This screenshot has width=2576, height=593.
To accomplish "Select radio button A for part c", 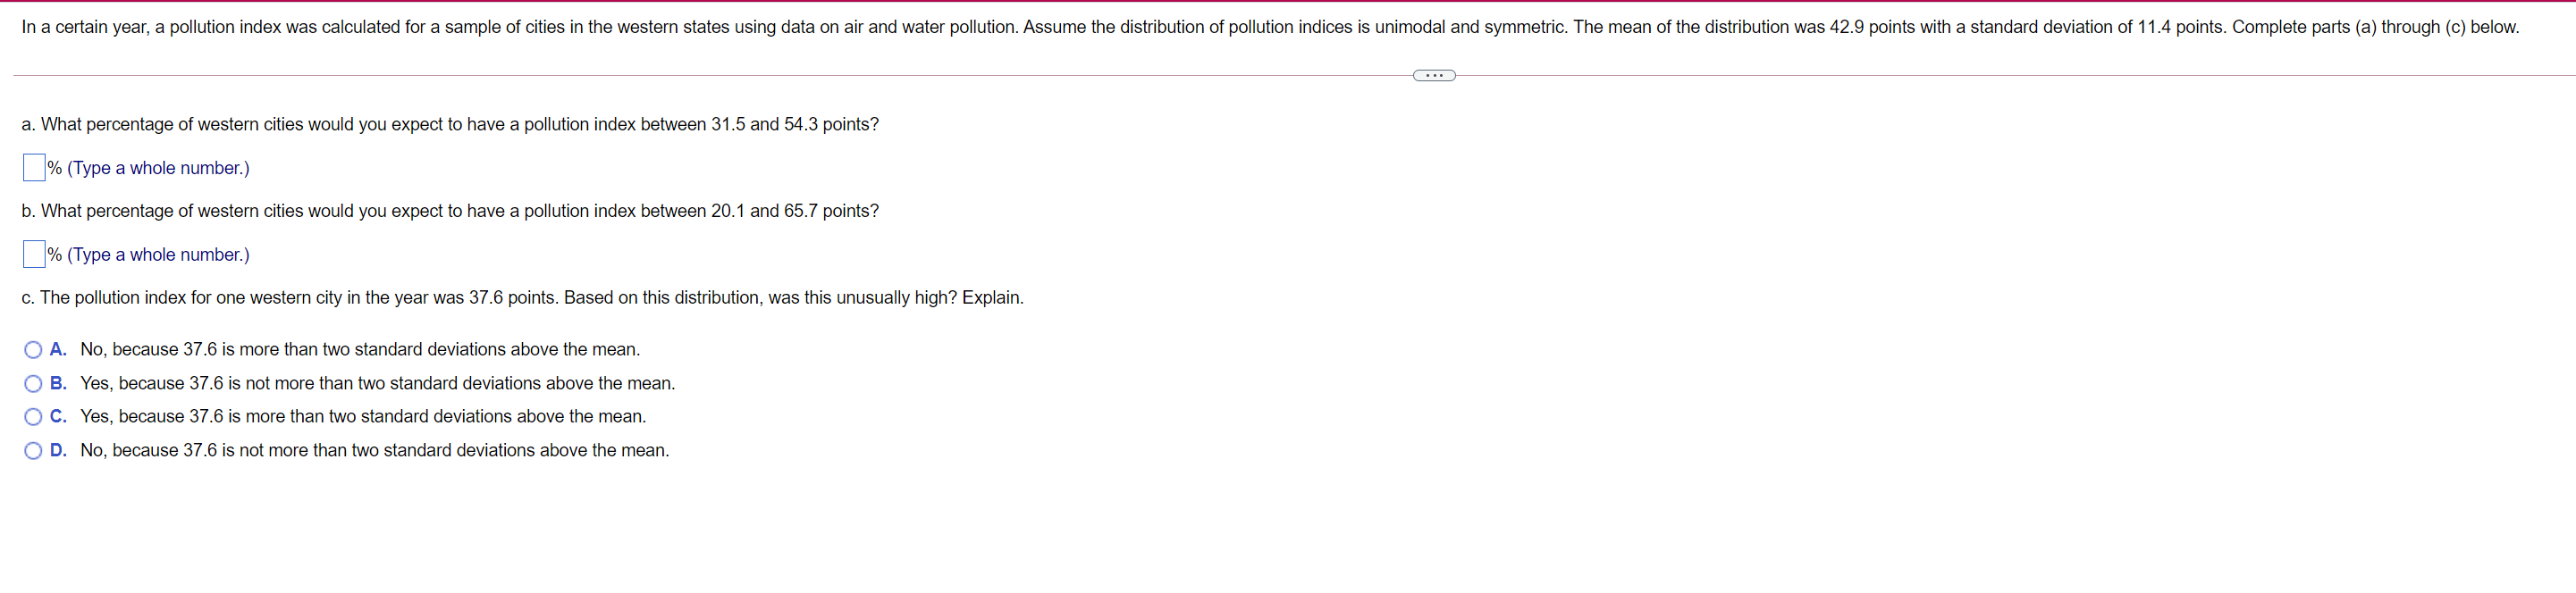I will click(33, 349).
